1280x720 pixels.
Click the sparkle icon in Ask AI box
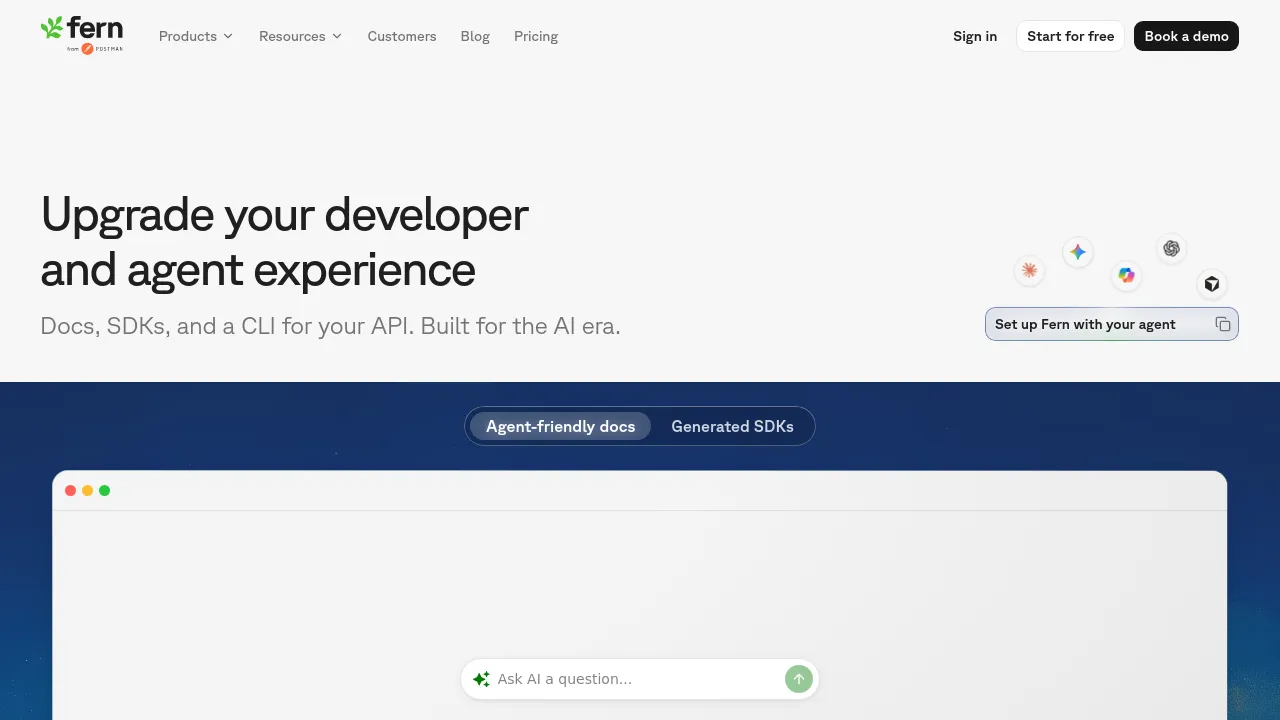[481, 679]
